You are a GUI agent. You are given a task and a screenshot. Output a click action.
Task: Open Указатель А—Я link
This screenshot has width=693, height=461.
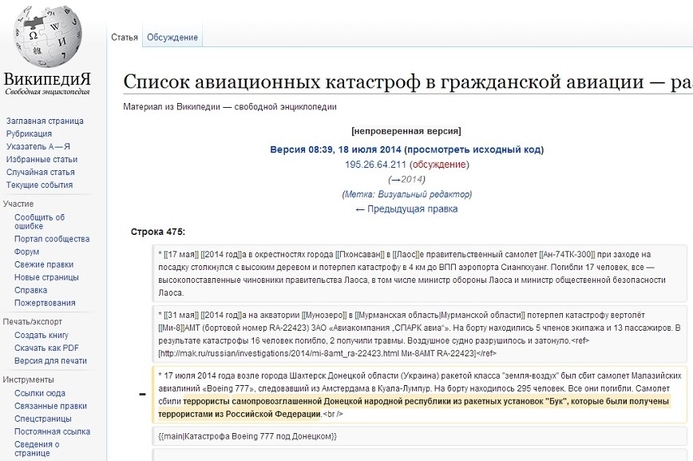pyautogui.click(x=38, y=147)
